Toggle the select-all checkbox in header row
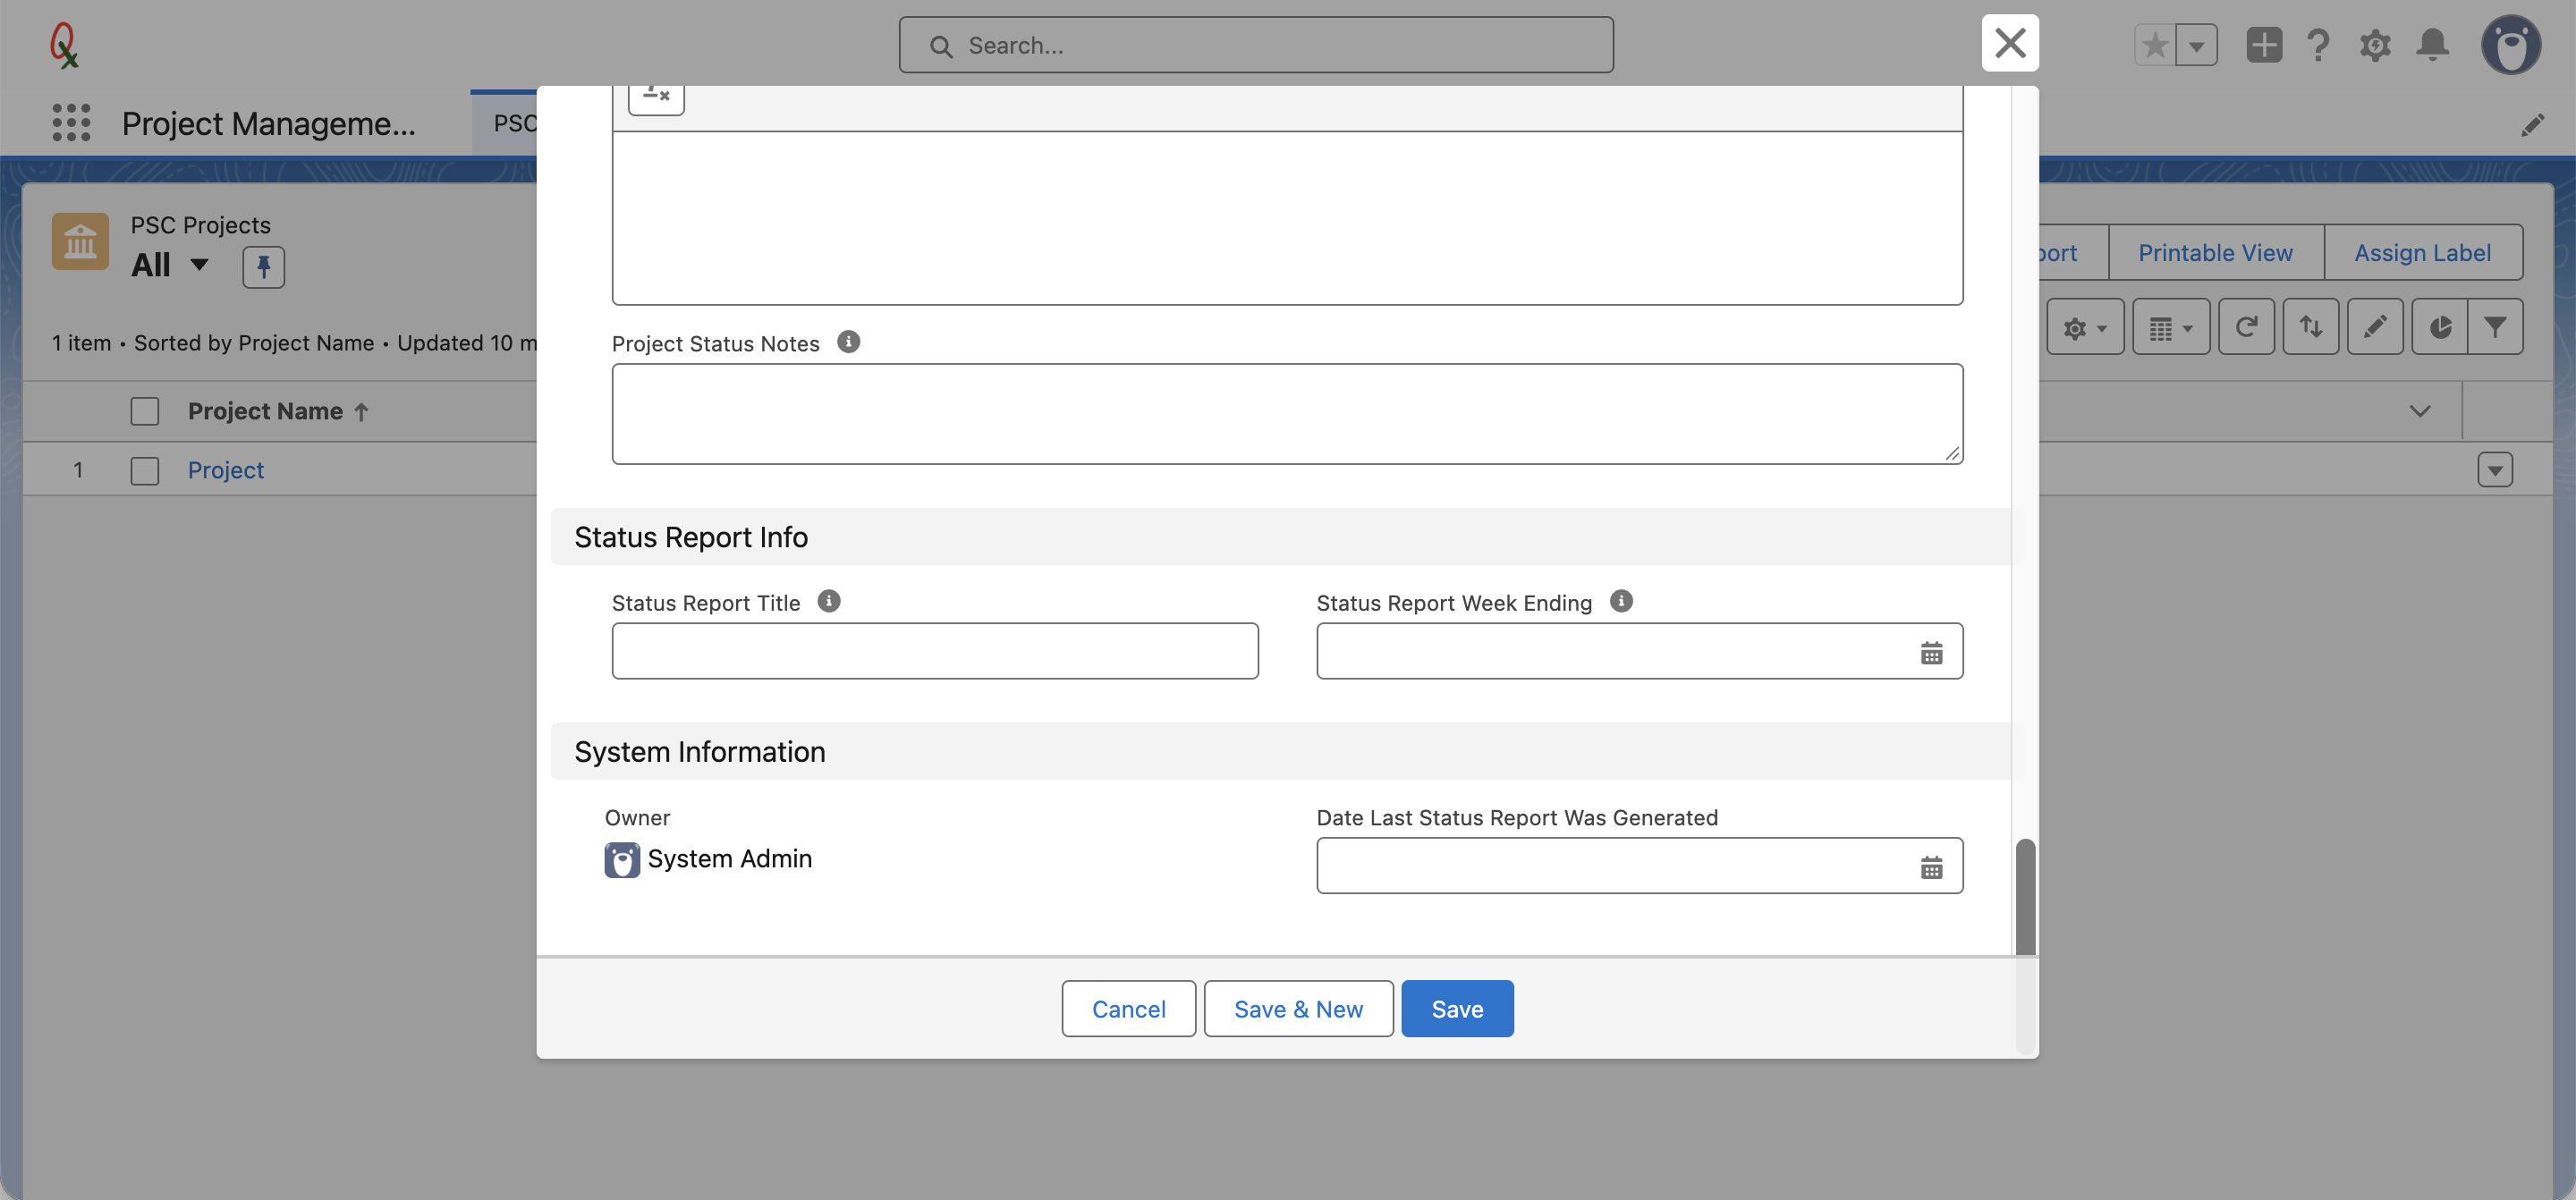This screenshot has height=1200, width=2576. [x=145, y=411]
